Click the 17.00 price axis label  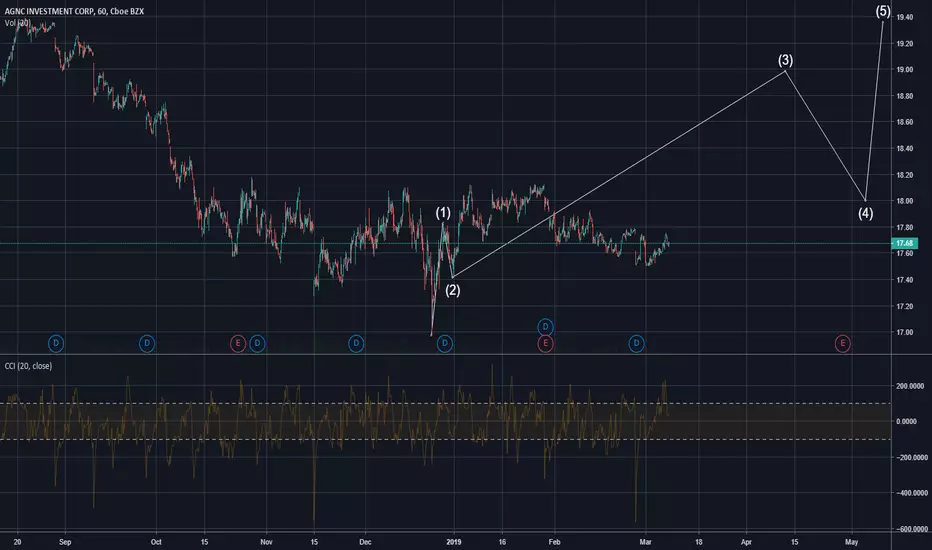click(x=905, y=332)
